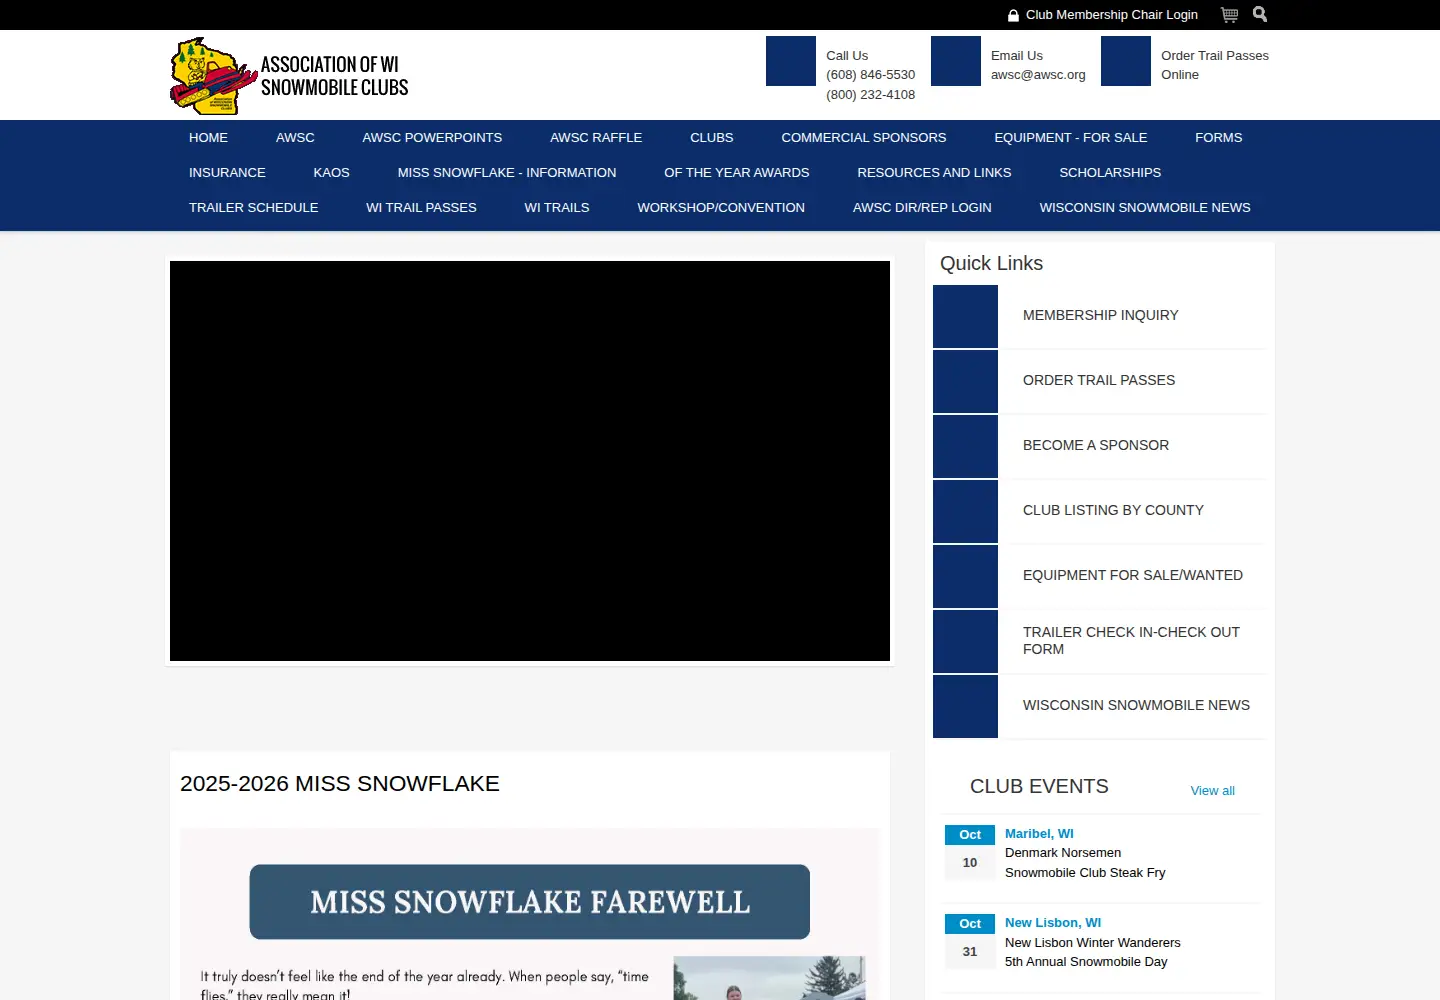Select WORKSHOP/CONVENTION in the navigation

point(721,208)
